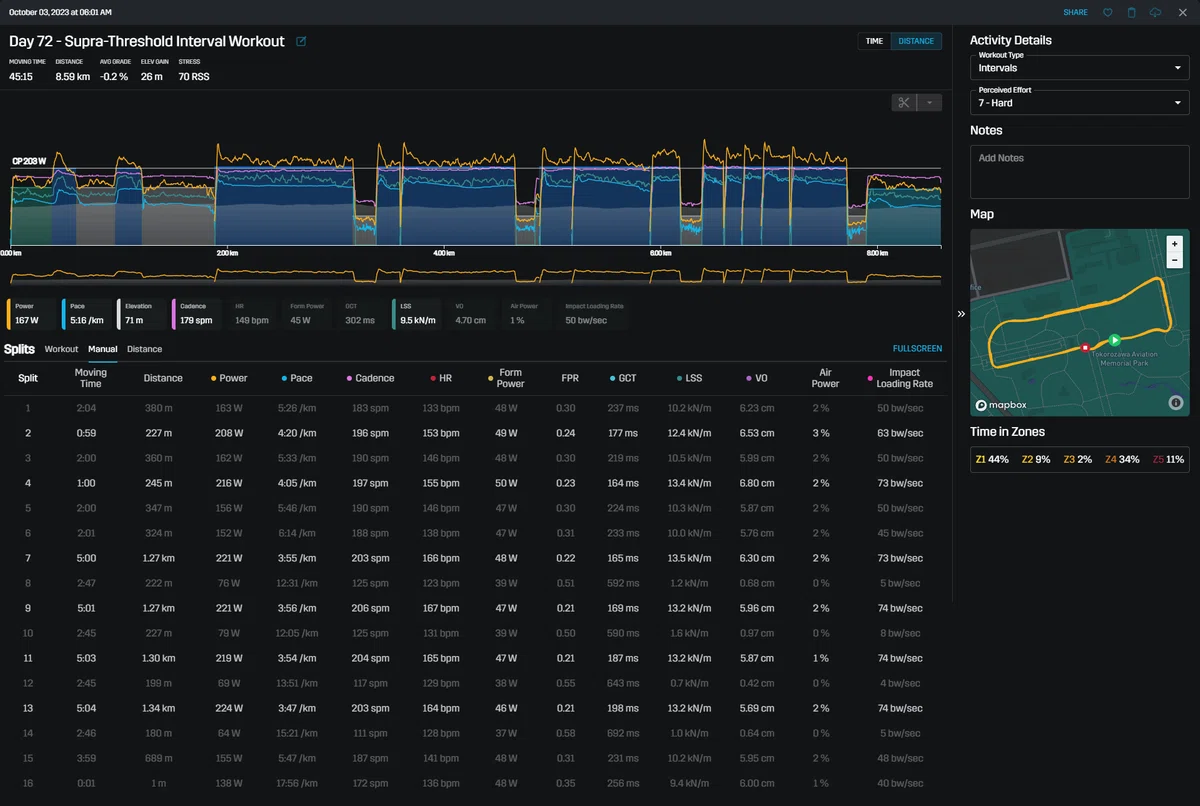Expand the arrow next to scissors tool
The image size is (1200, 806).
pyautogui.click(x=930, y=102)
